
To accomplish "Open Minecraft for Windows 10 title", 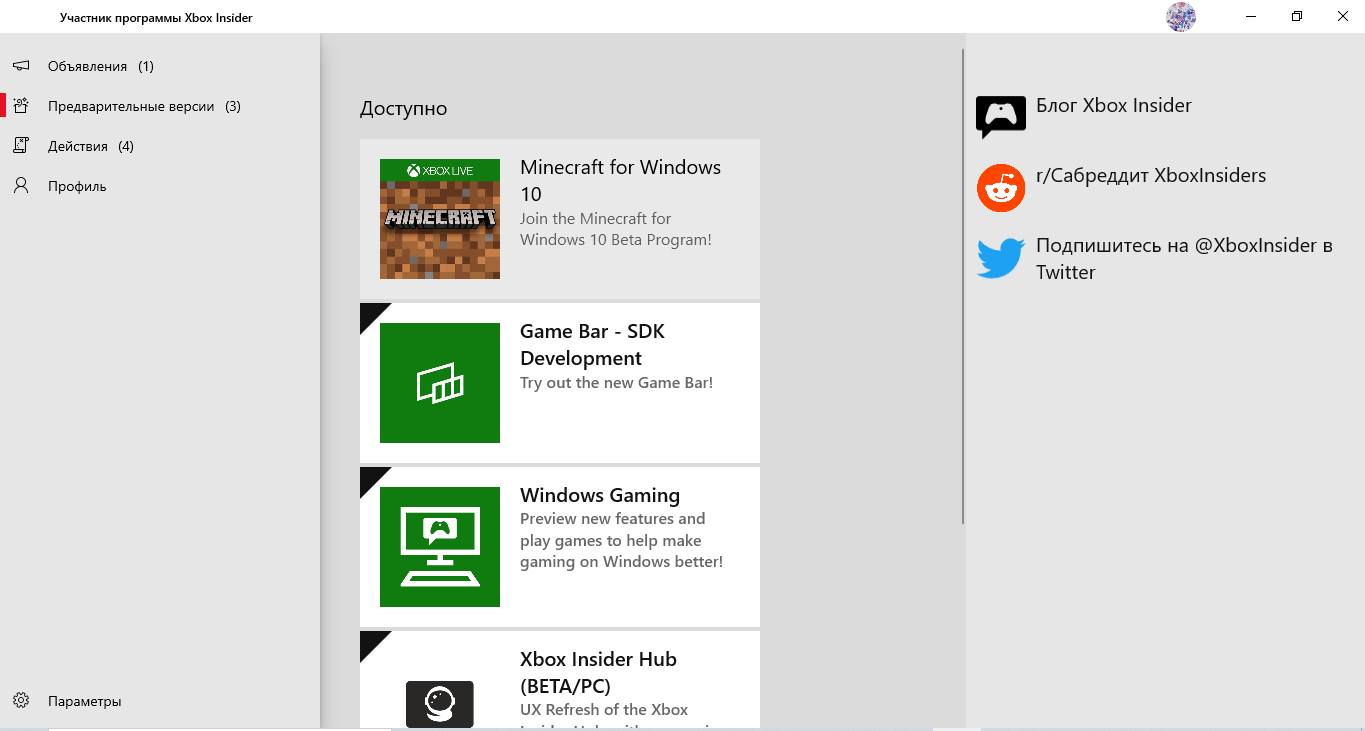I will point(620,180).
